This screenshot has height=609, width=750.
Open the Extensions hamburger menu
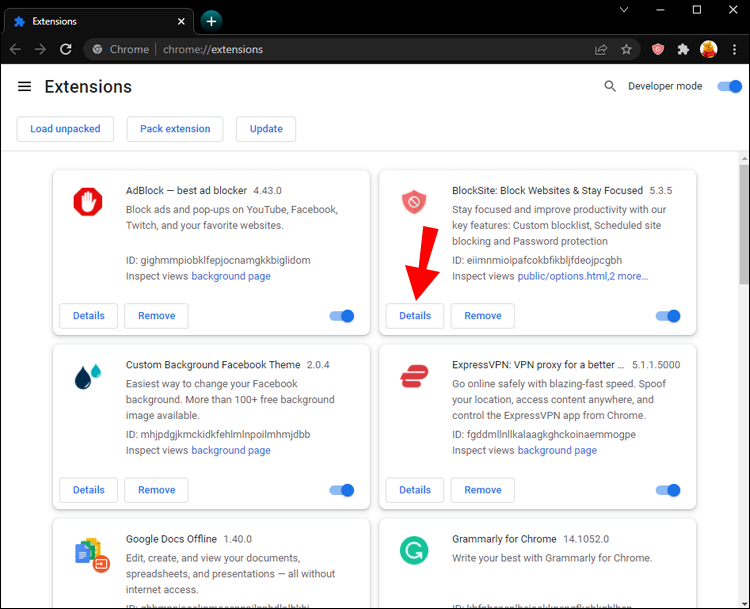[25, 87]
